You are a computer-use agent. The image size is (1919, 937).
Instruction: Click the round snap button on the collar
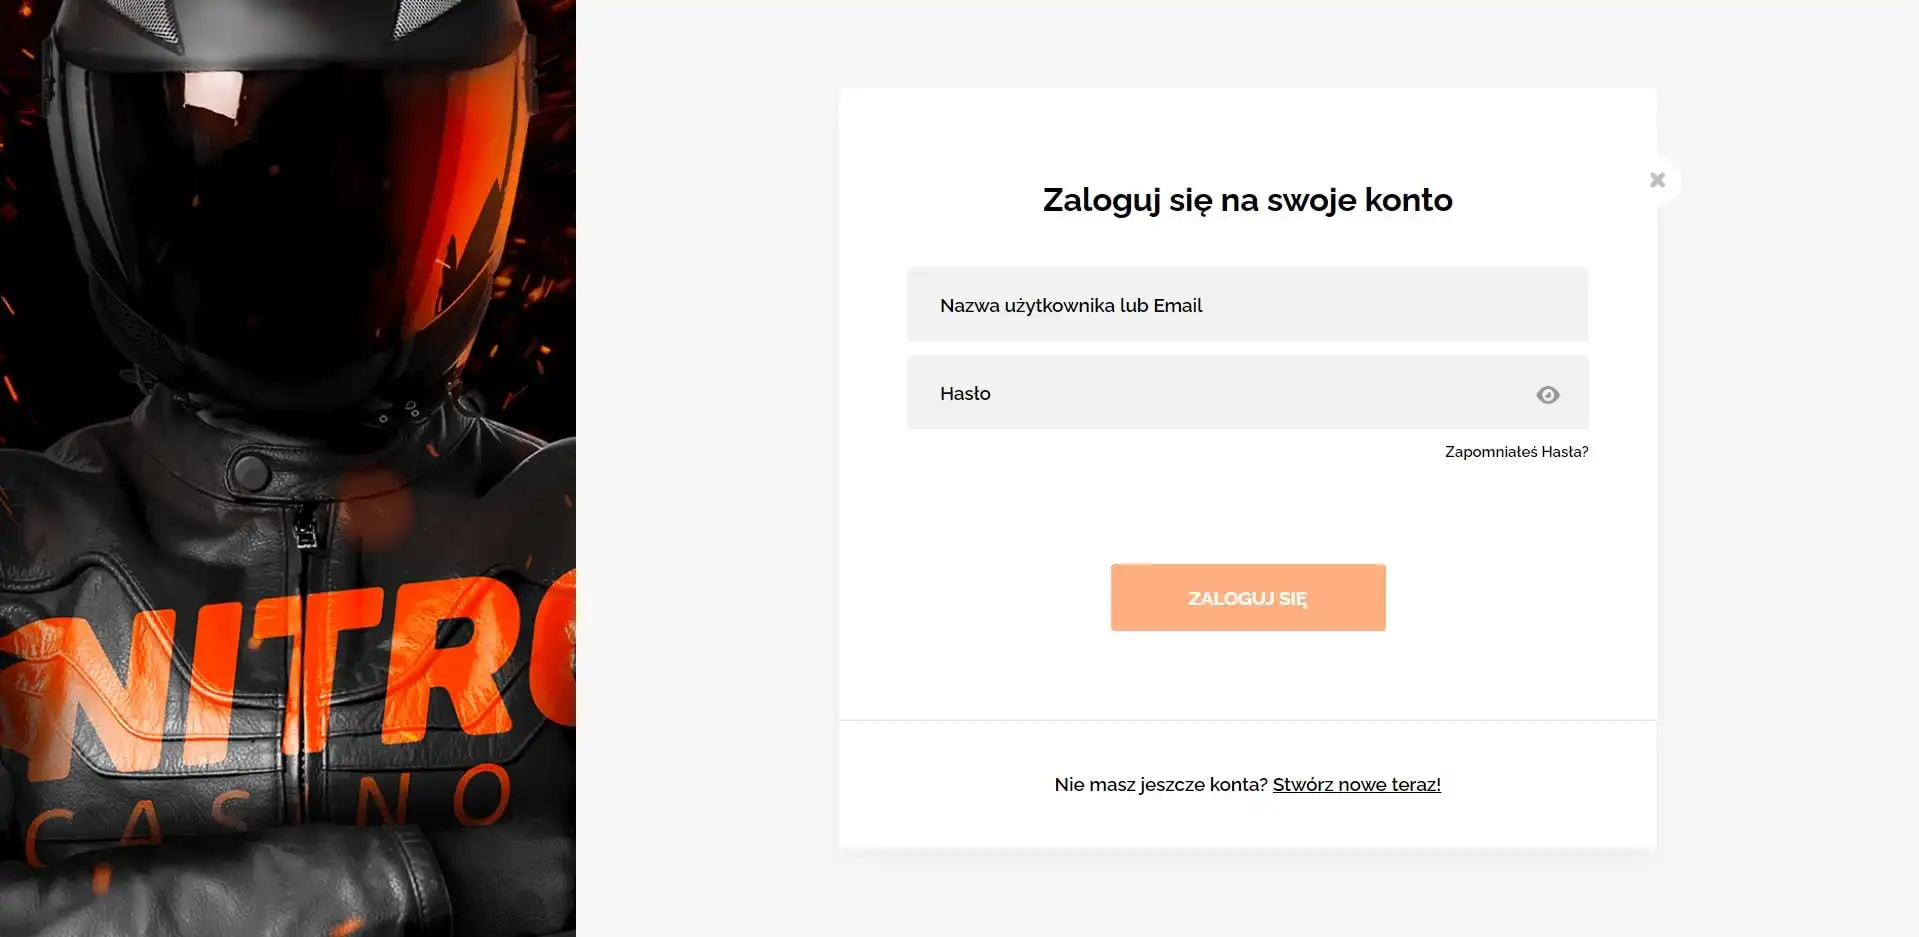250,471
